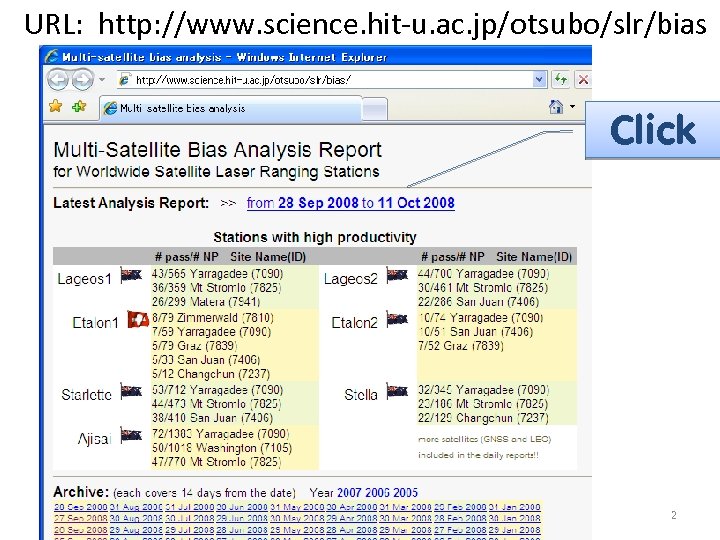
Task: Click the flag icon next to Starlette
Action: click(131, 391)
